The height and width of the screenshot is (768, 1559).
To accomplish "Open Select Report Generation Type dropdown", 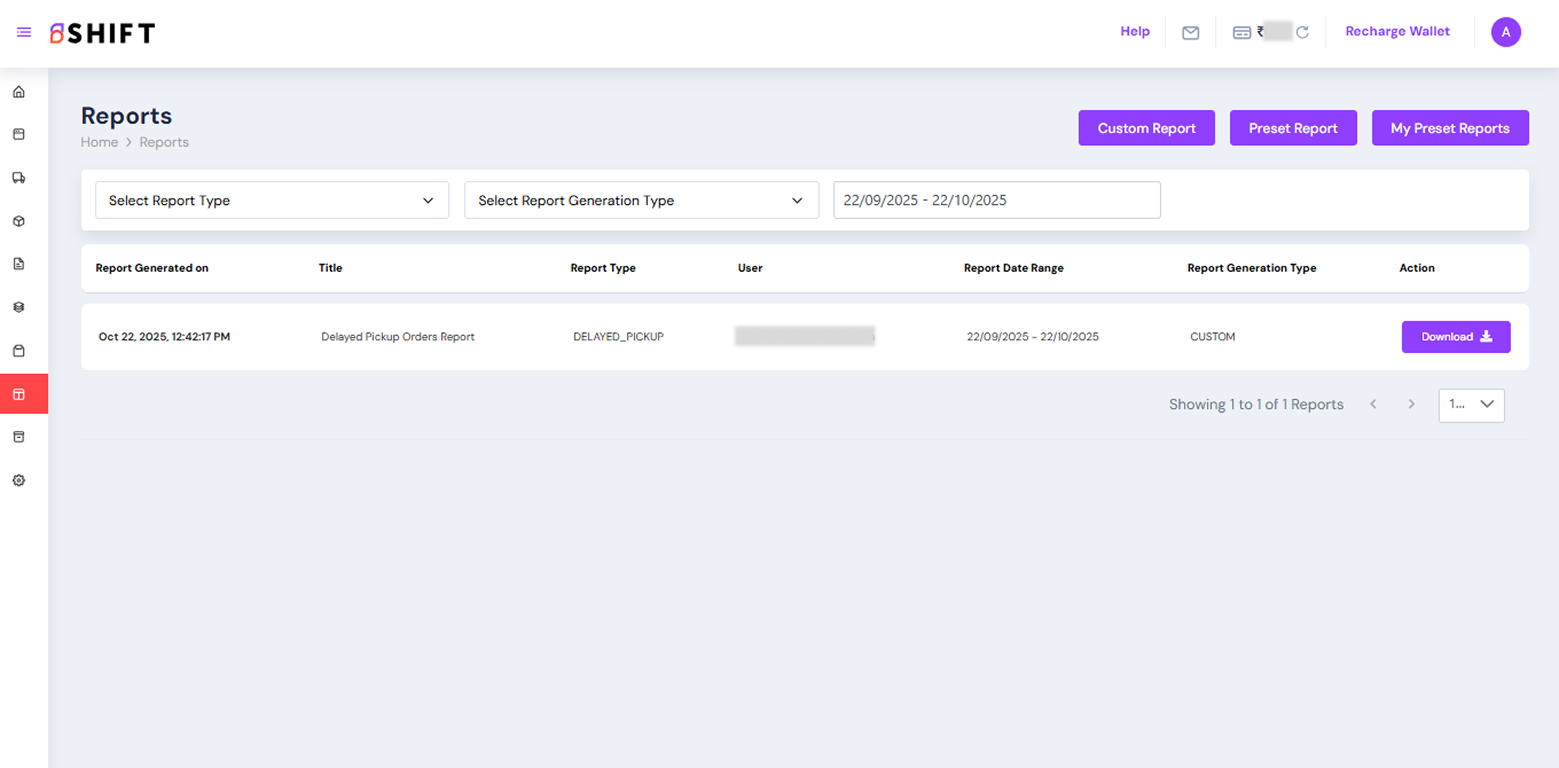I will pos(641,200).
